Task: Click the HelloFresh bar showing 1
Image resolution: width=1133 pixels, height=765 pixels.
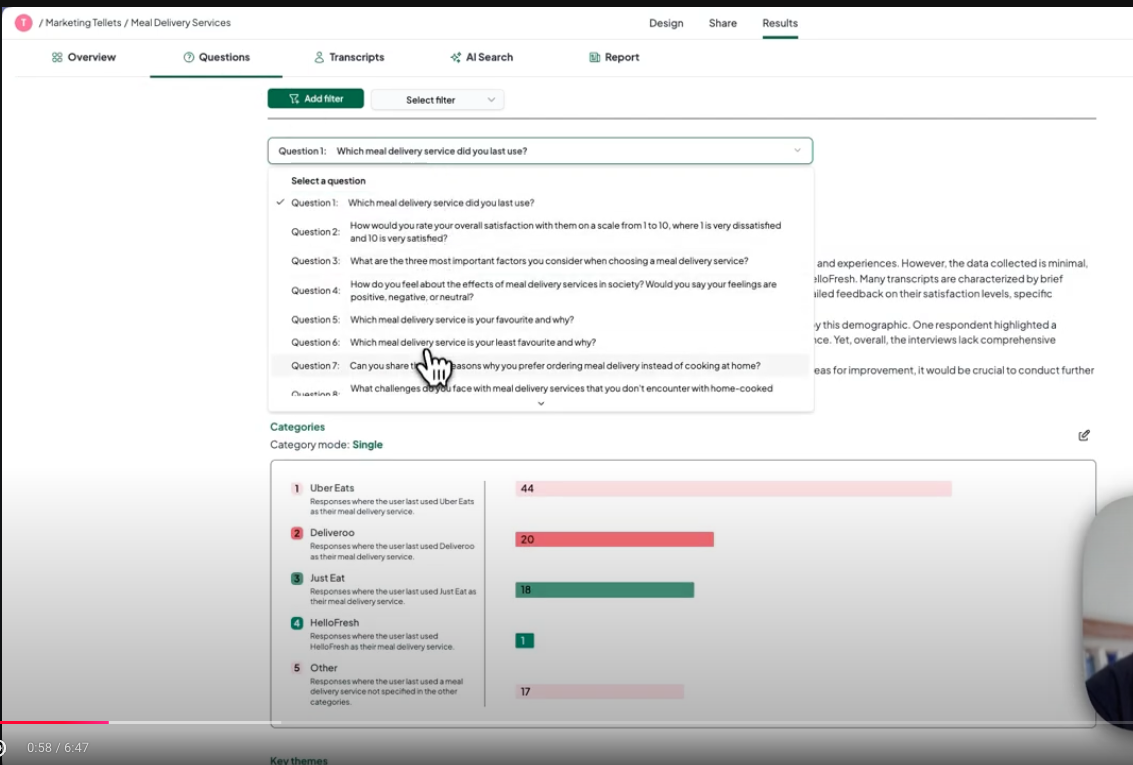Action: click(x=525, y=641)
